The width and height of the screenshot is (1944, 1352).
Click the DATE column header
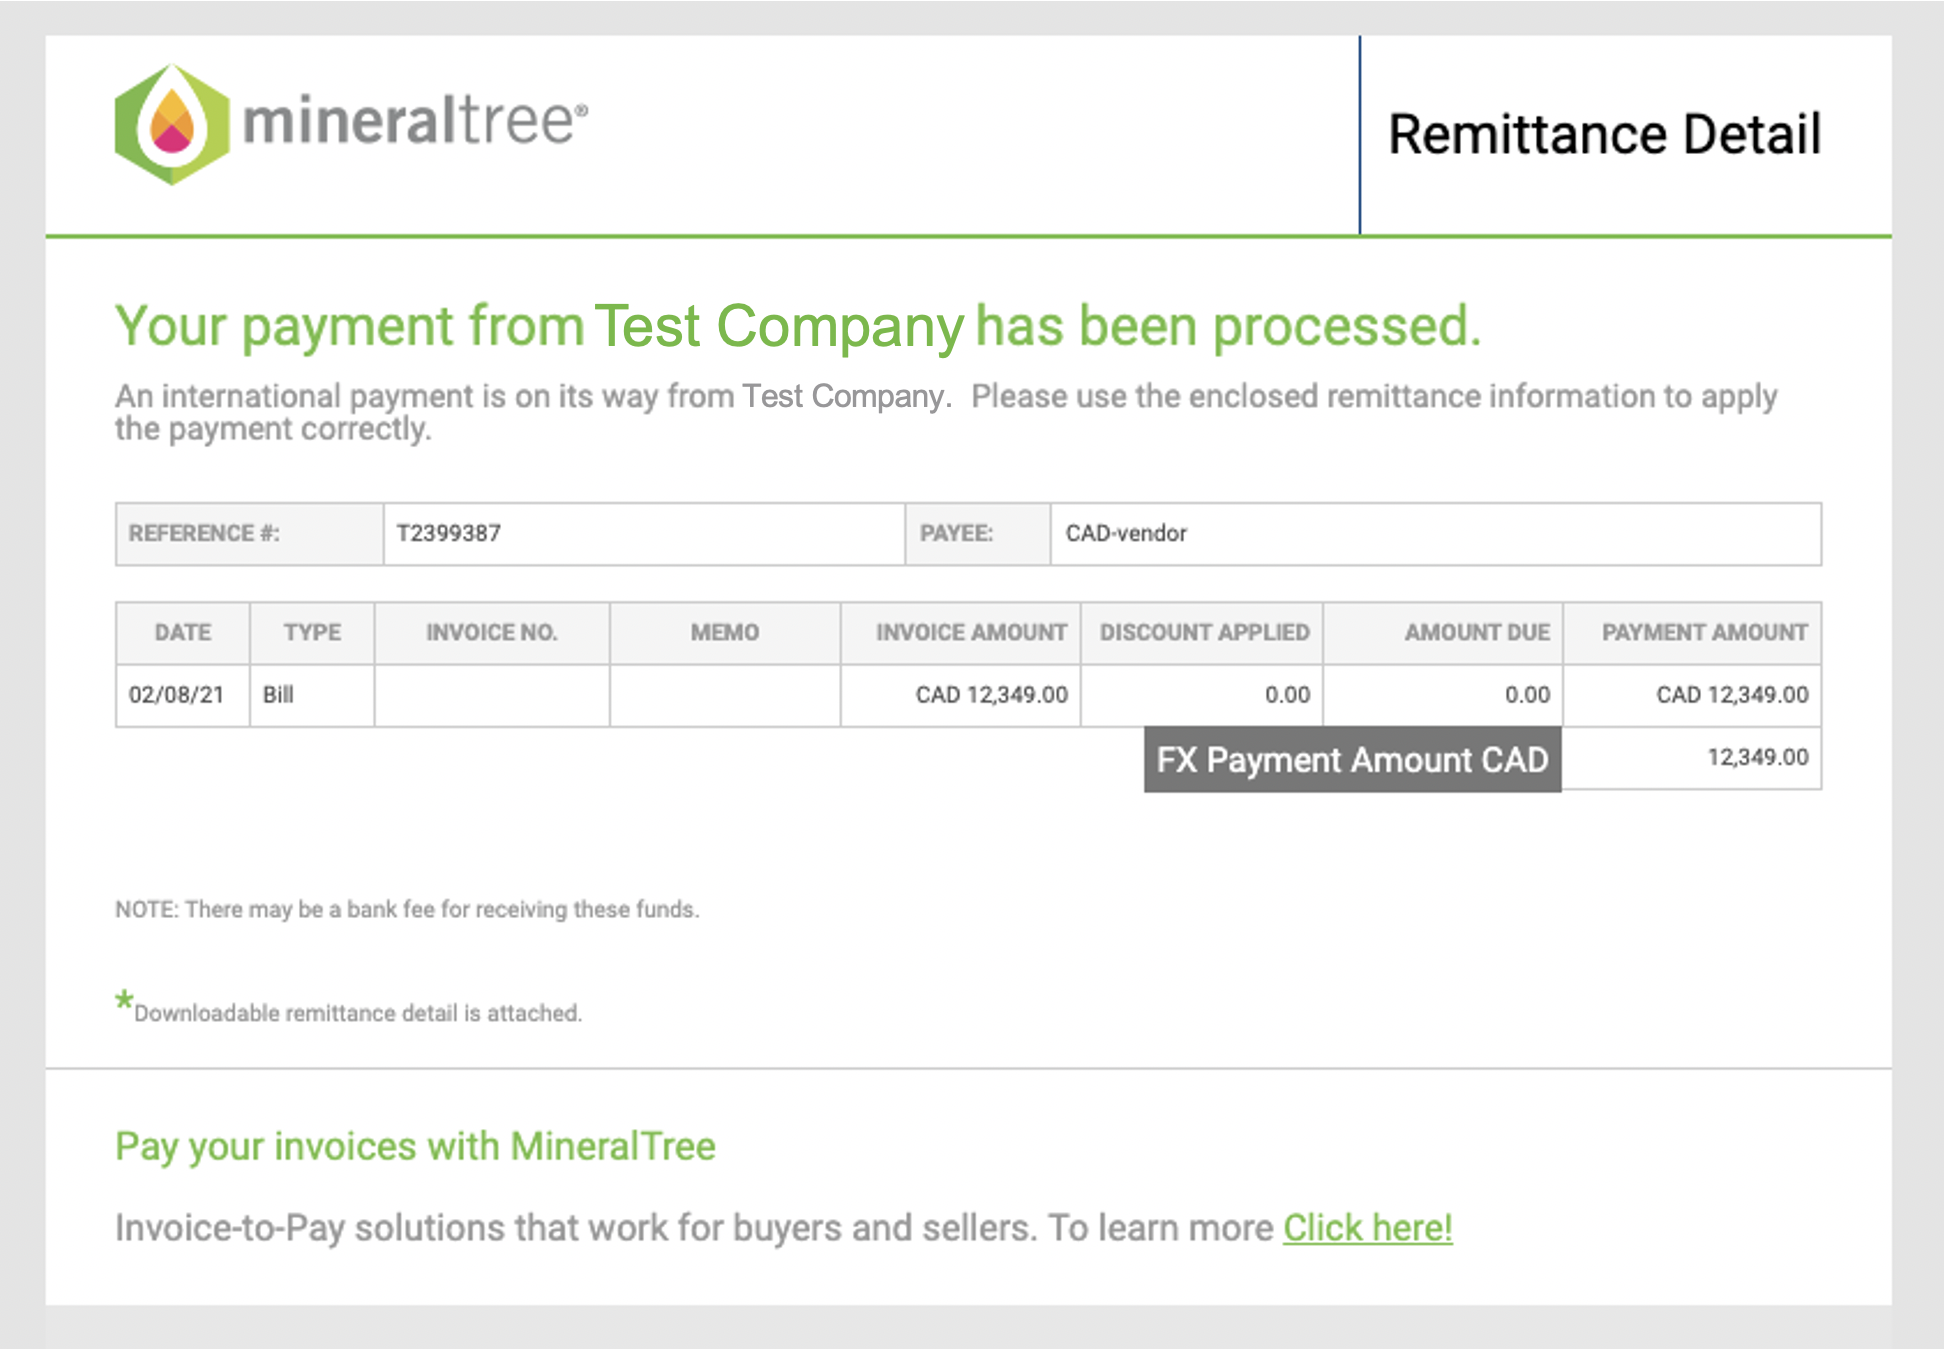[x=183, y=633]
